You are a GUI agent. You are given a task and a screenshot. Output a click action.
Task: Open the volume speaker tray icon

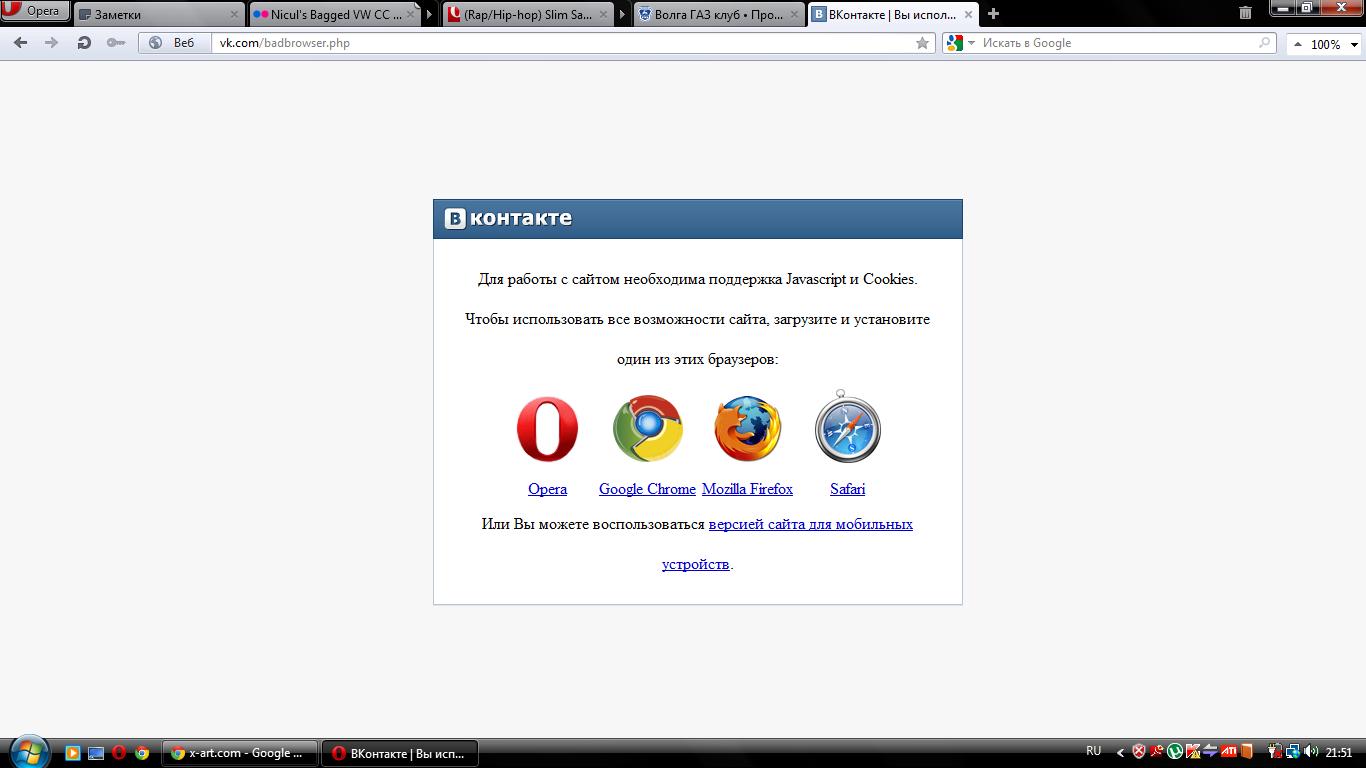[1311, 752]
